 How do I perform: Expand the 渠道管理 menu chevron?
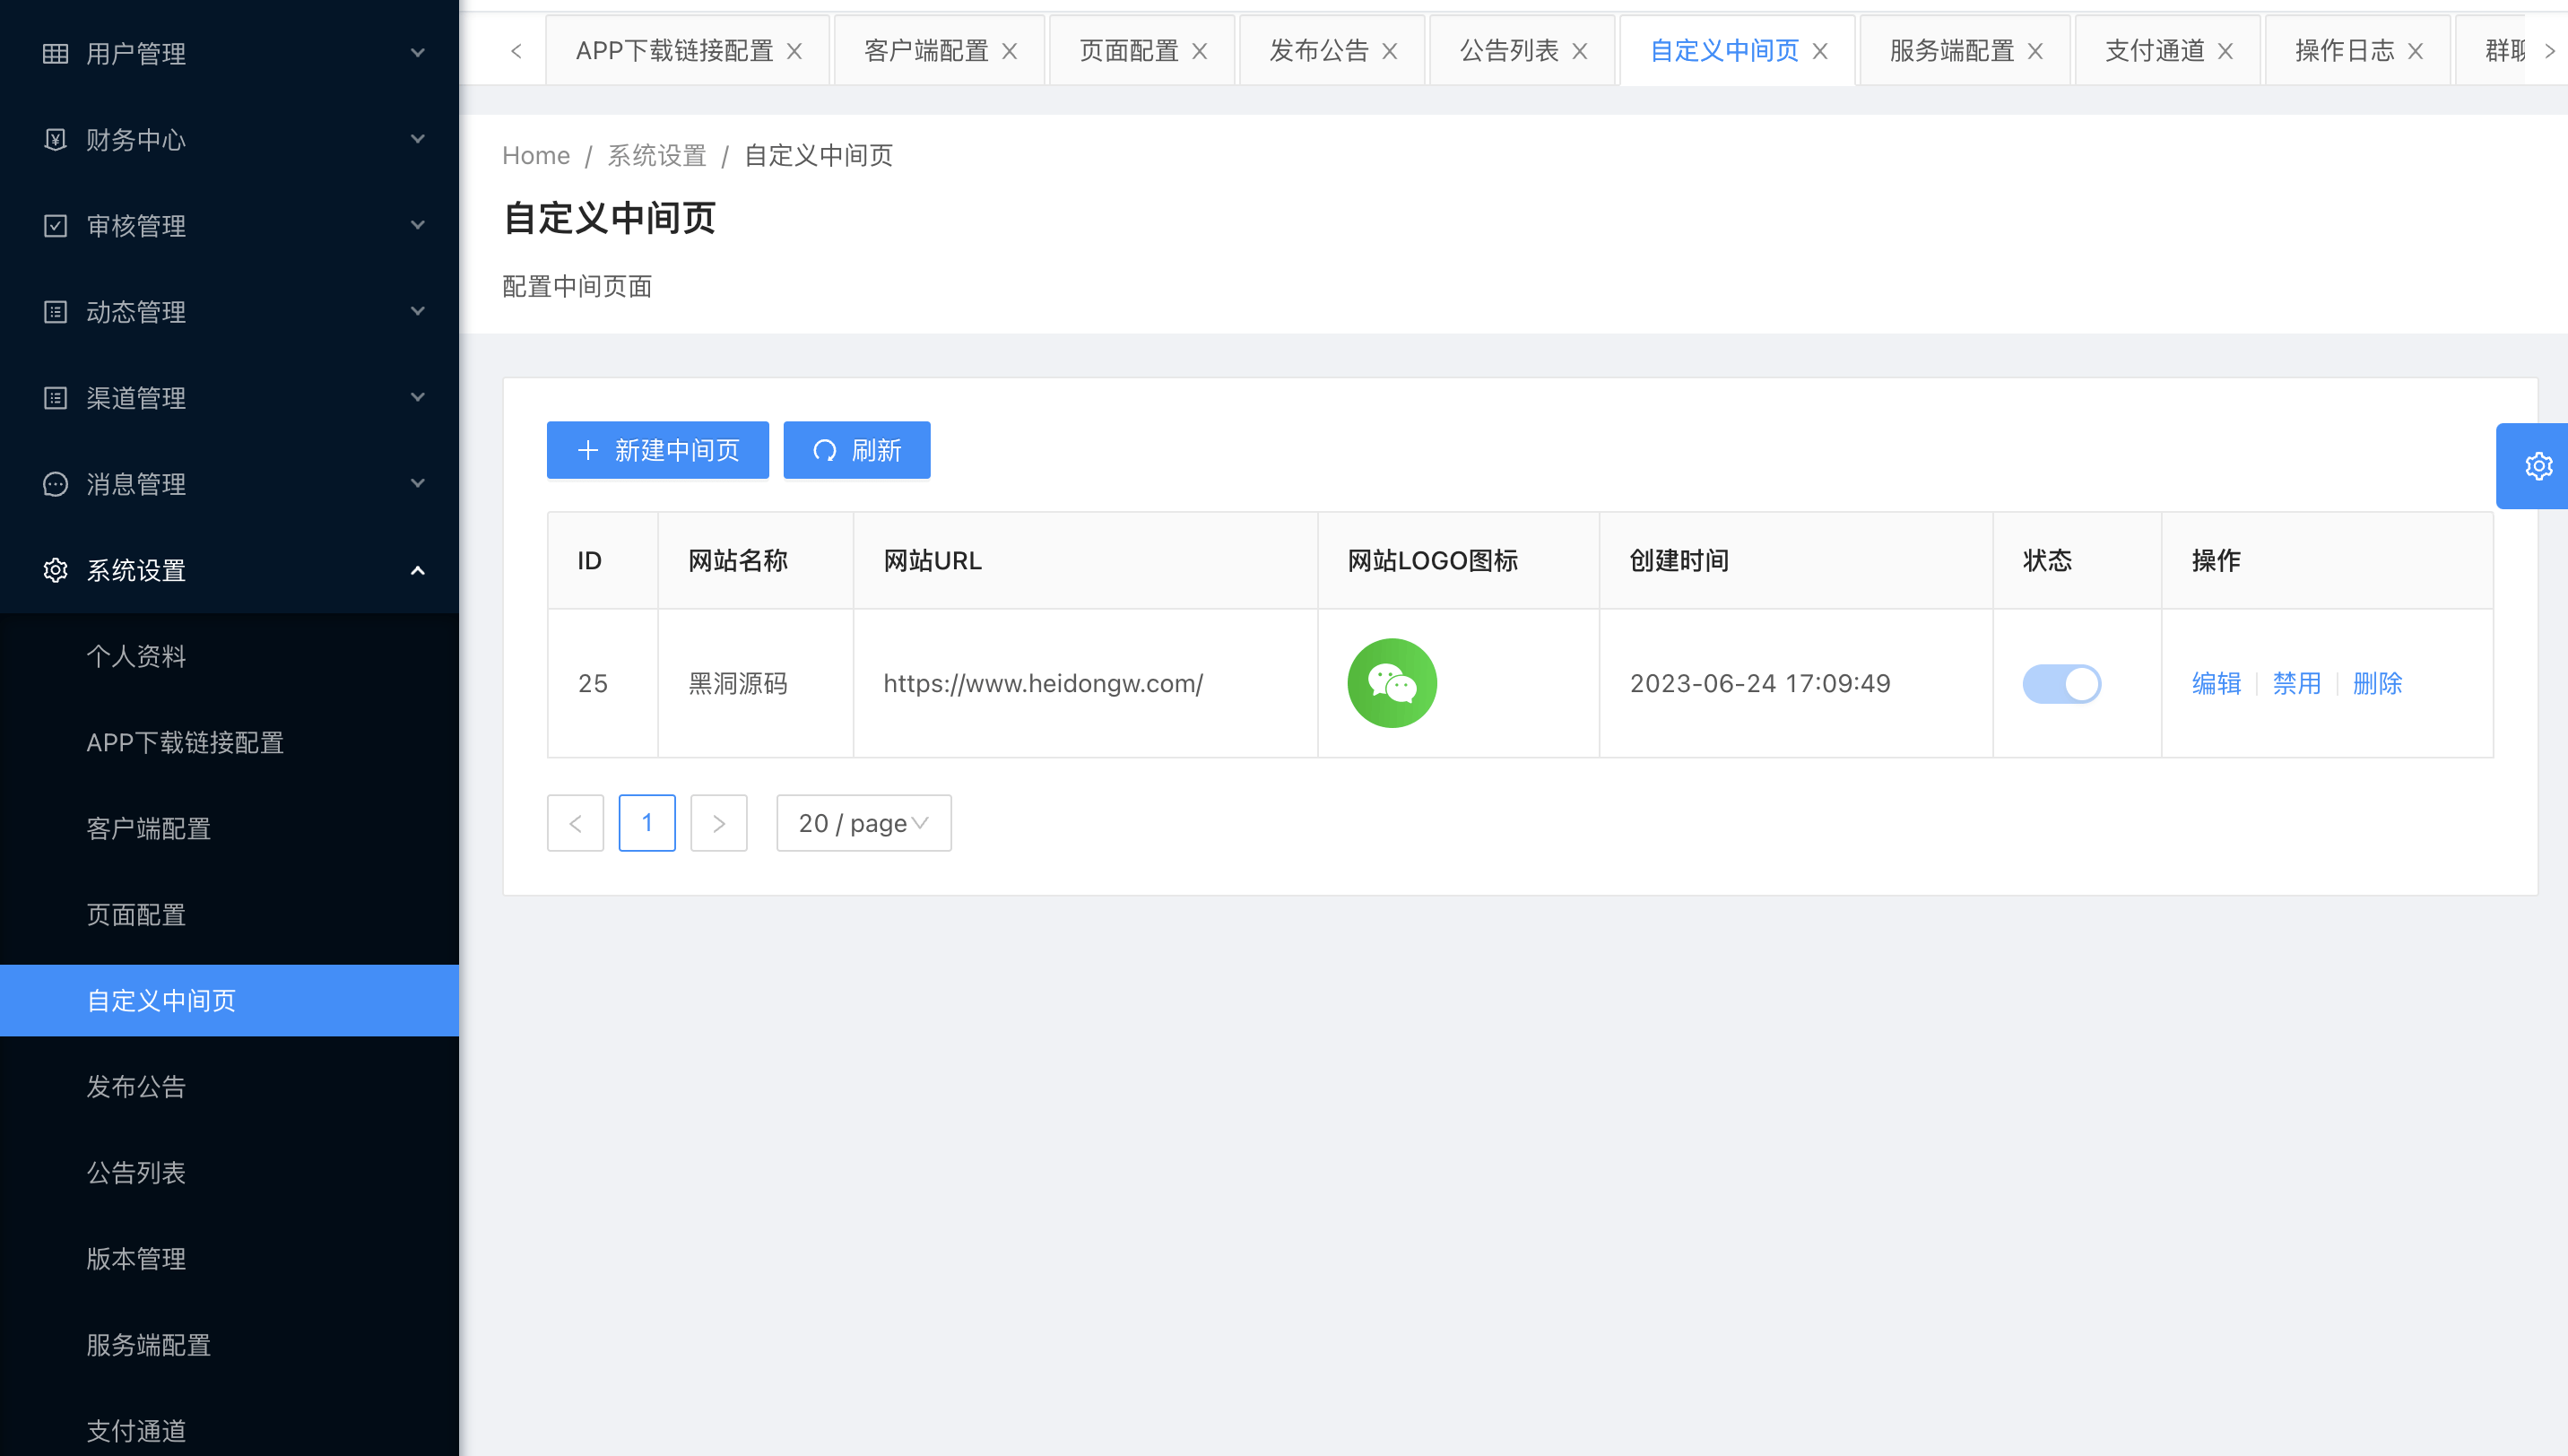pos(418,397)
